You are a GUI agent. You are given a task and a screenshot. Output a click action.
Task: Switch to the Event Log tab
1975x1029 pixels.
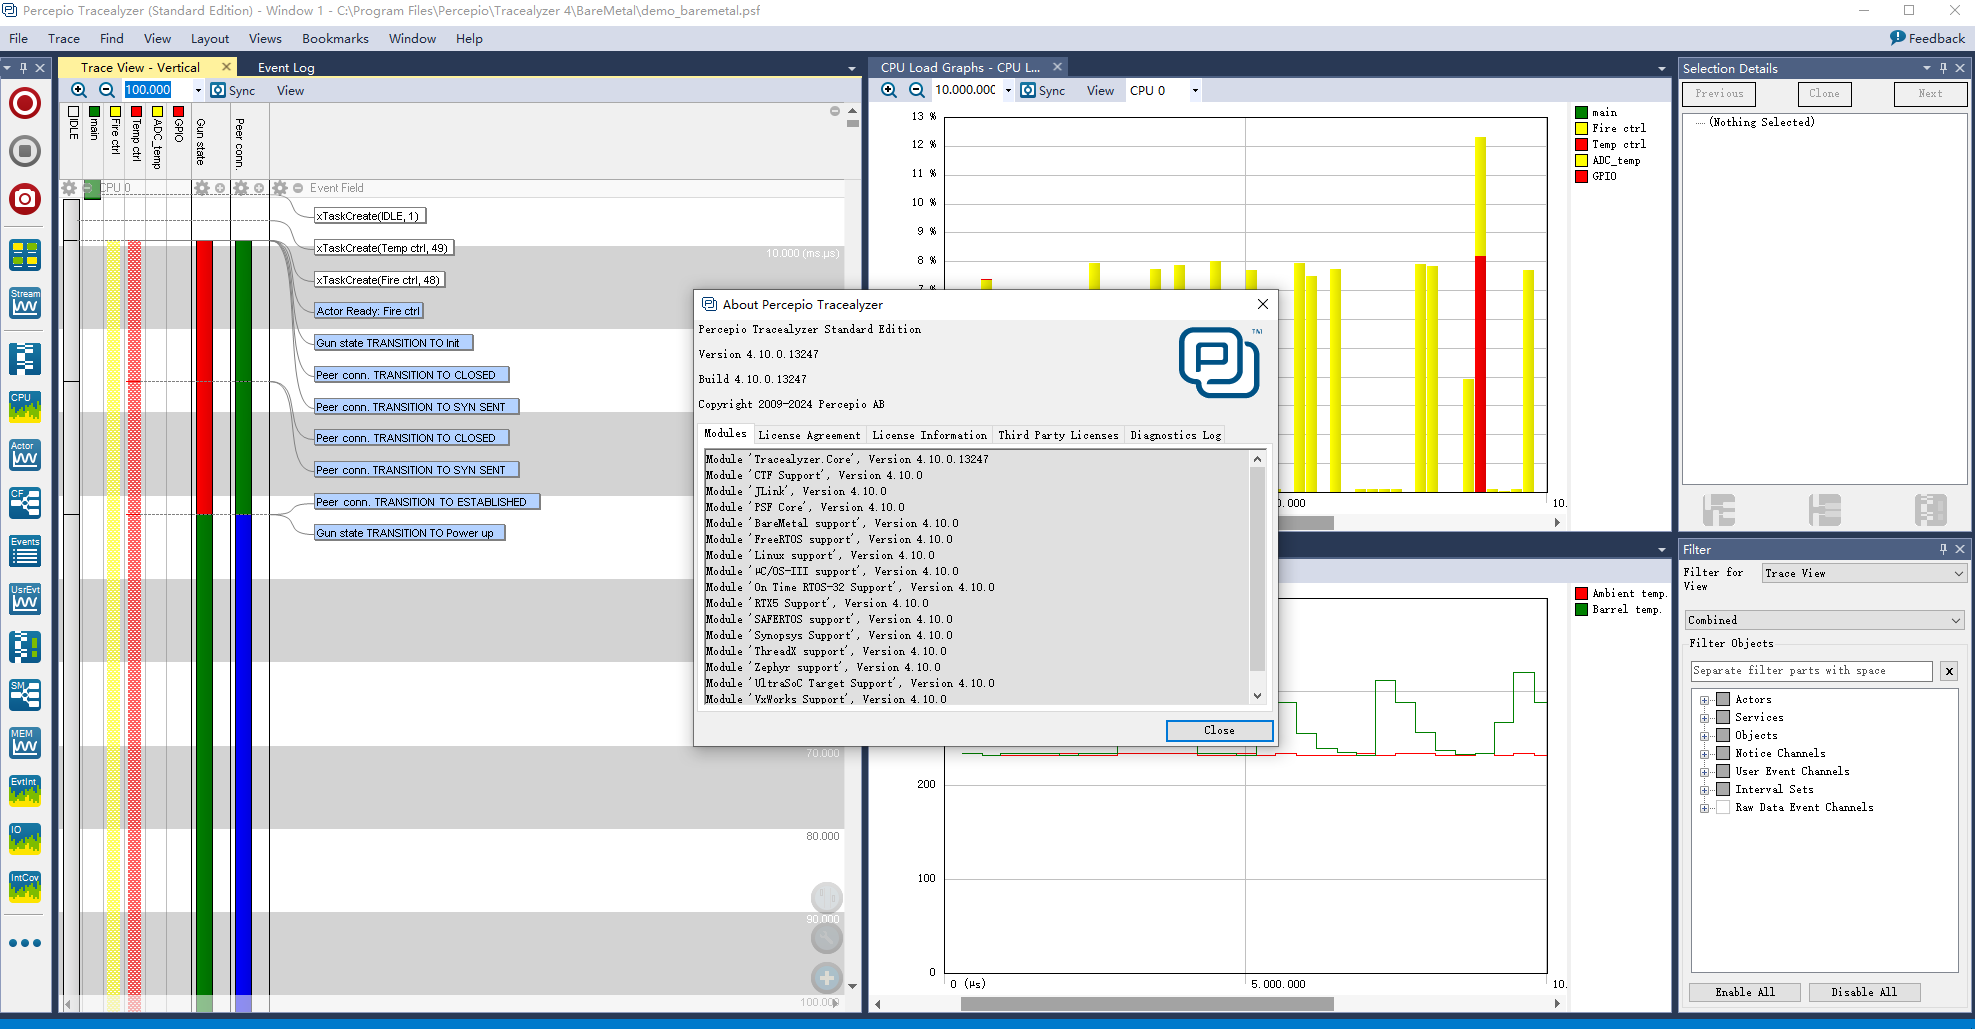tap(286, 67)
